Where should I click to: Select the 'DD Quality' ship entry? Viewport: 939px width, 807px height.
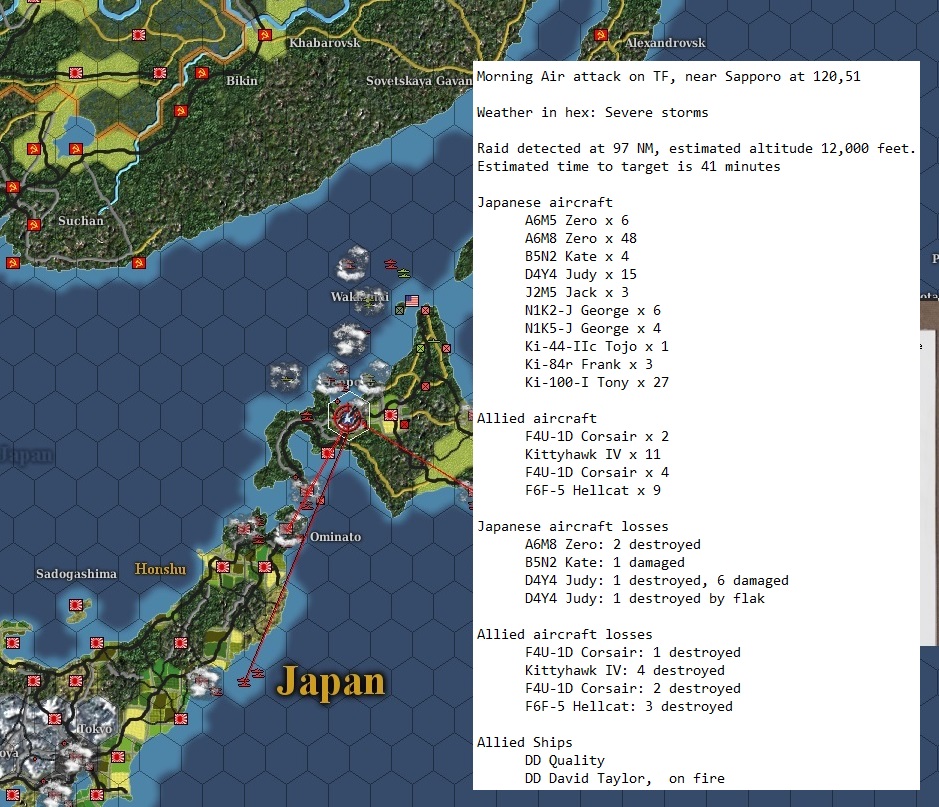[x=565, y=760]
